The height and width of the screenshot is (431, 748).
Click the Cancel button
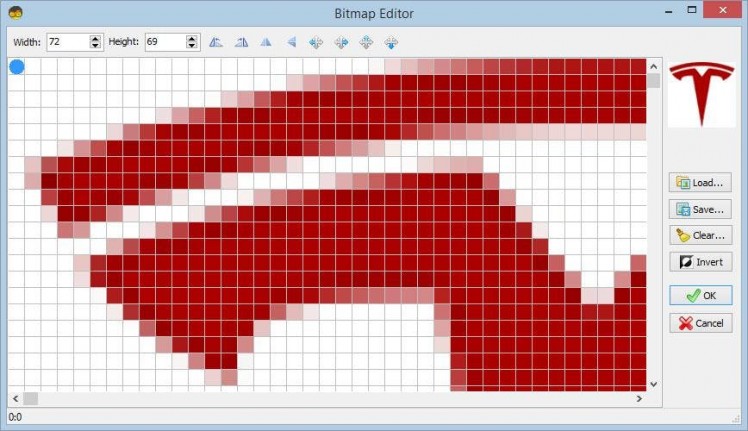700,323
